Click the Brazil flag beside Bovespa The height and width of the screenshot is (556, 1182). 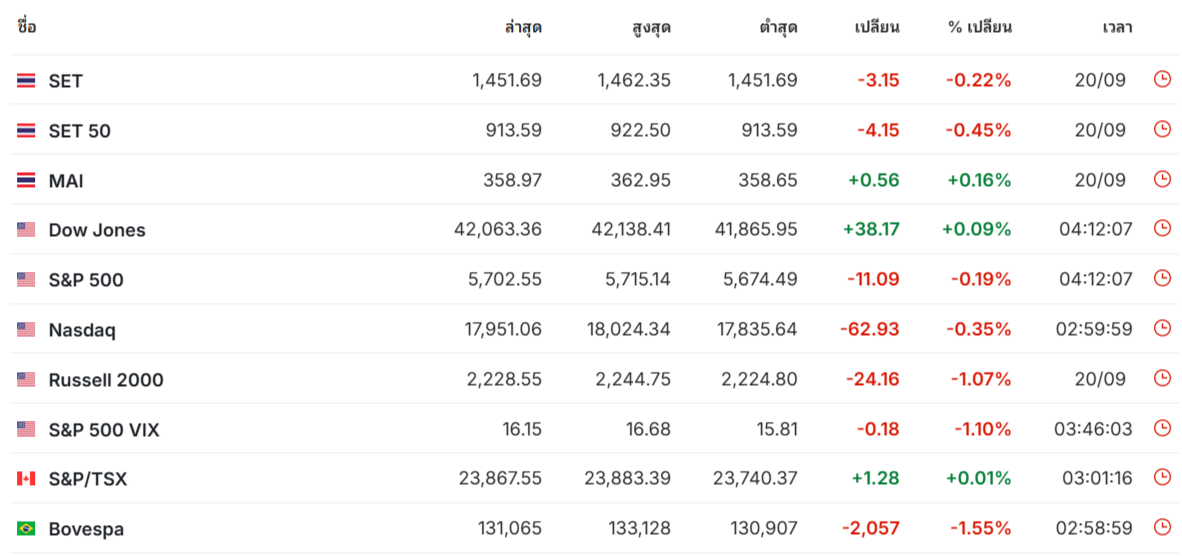[x=26, y=528]
